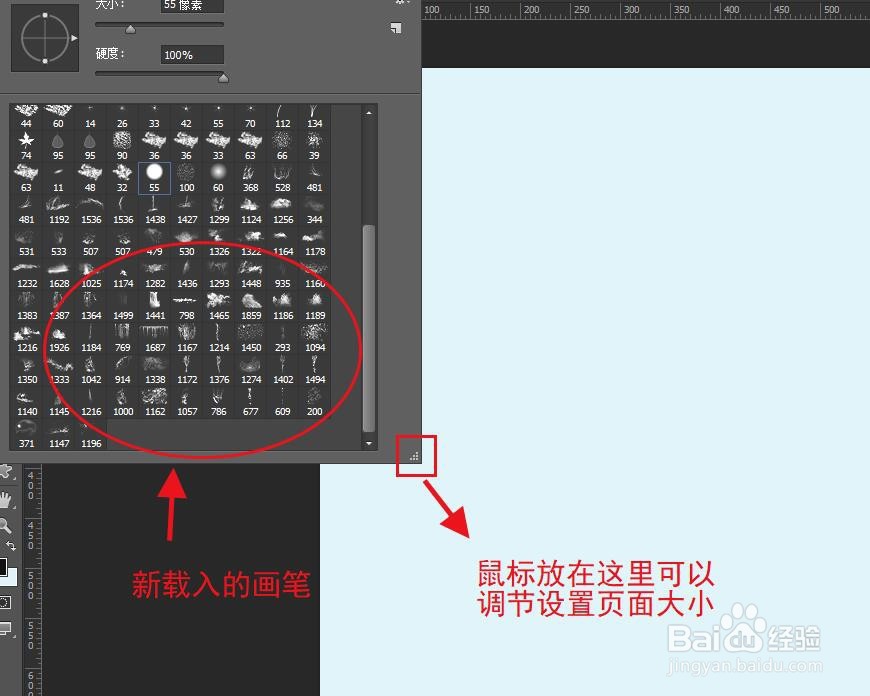Select the soft round brush numbered 55
Image resolution: width=870 pixels, height=696 pixels.
[x=155, y=172]
